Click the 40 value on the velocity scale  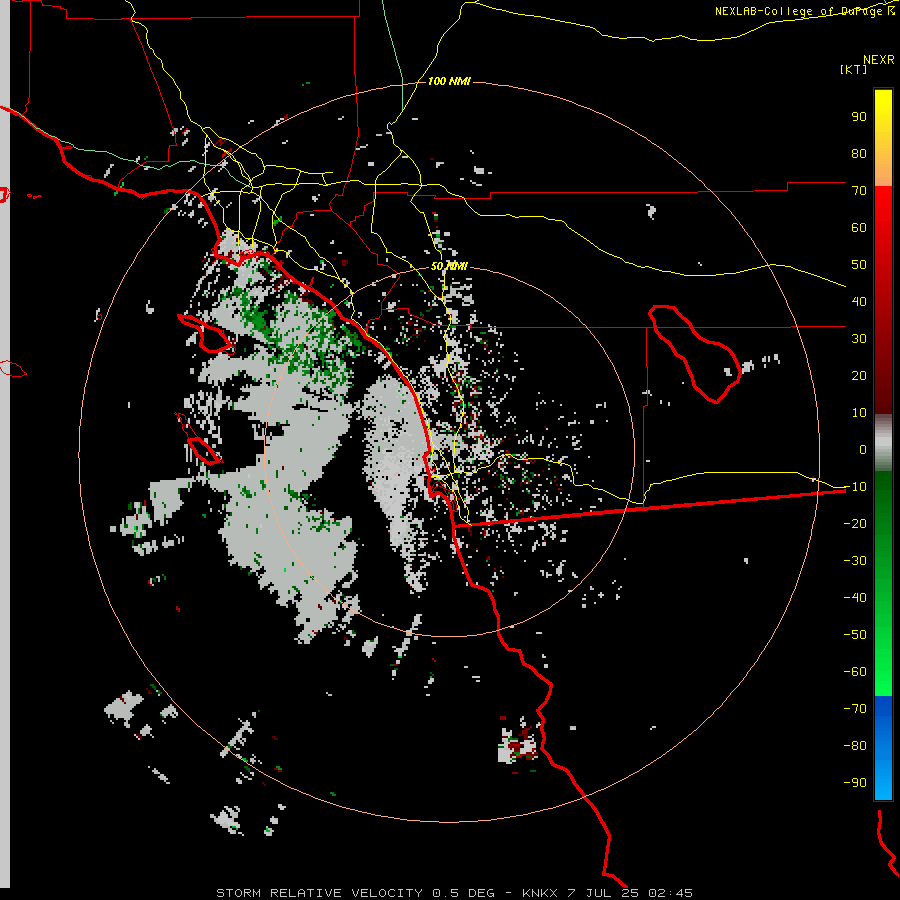859,302
